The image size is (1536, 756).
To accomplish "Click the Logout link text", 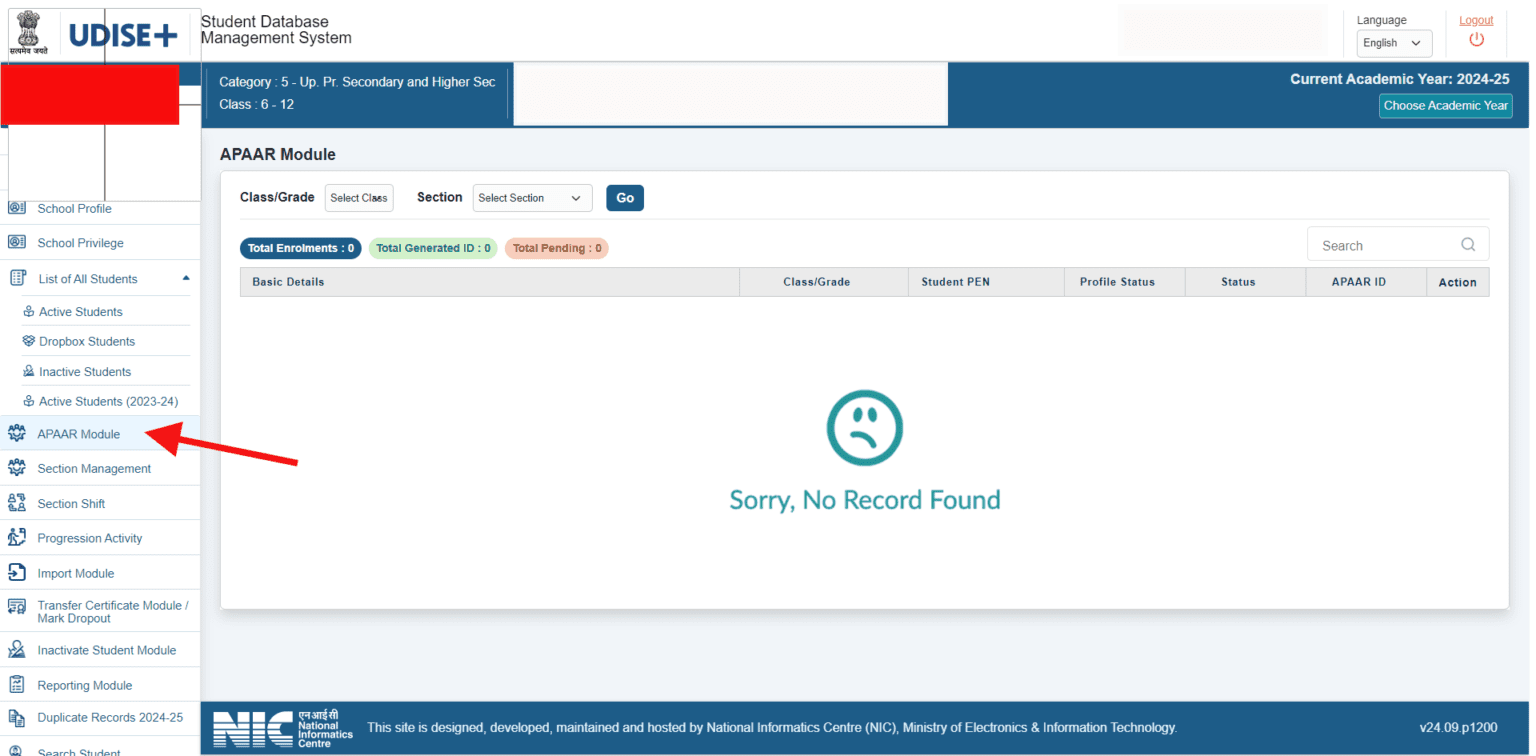I will click(x=1475, y=20).
